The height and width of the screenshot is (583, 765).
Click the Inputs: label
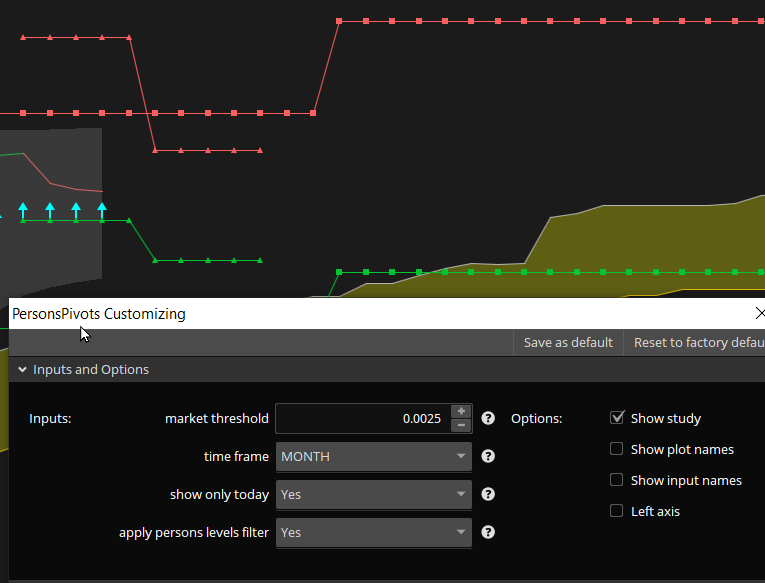pos(50,419)
